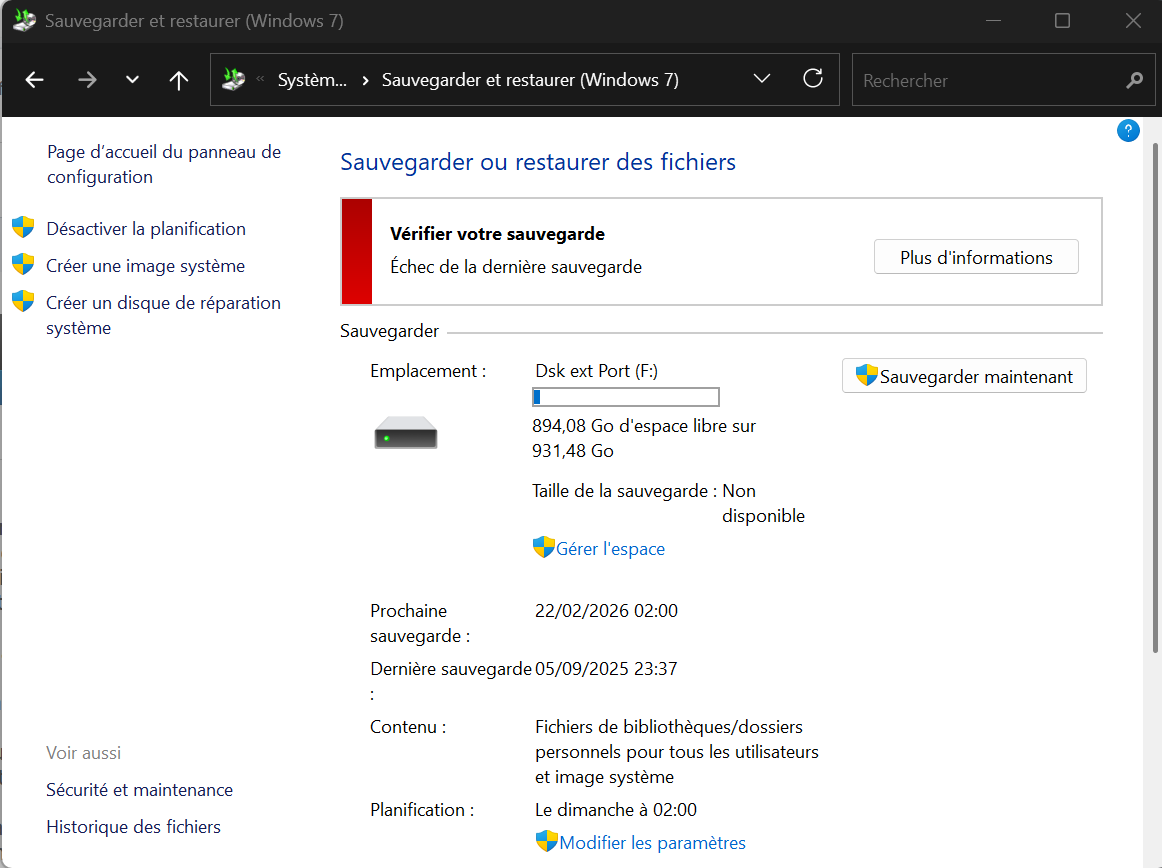Click the 22/02/2026 02:00 next backup date
Image resolution: width=1162 pixels, height=868 pixels.
tap(606, 611)
